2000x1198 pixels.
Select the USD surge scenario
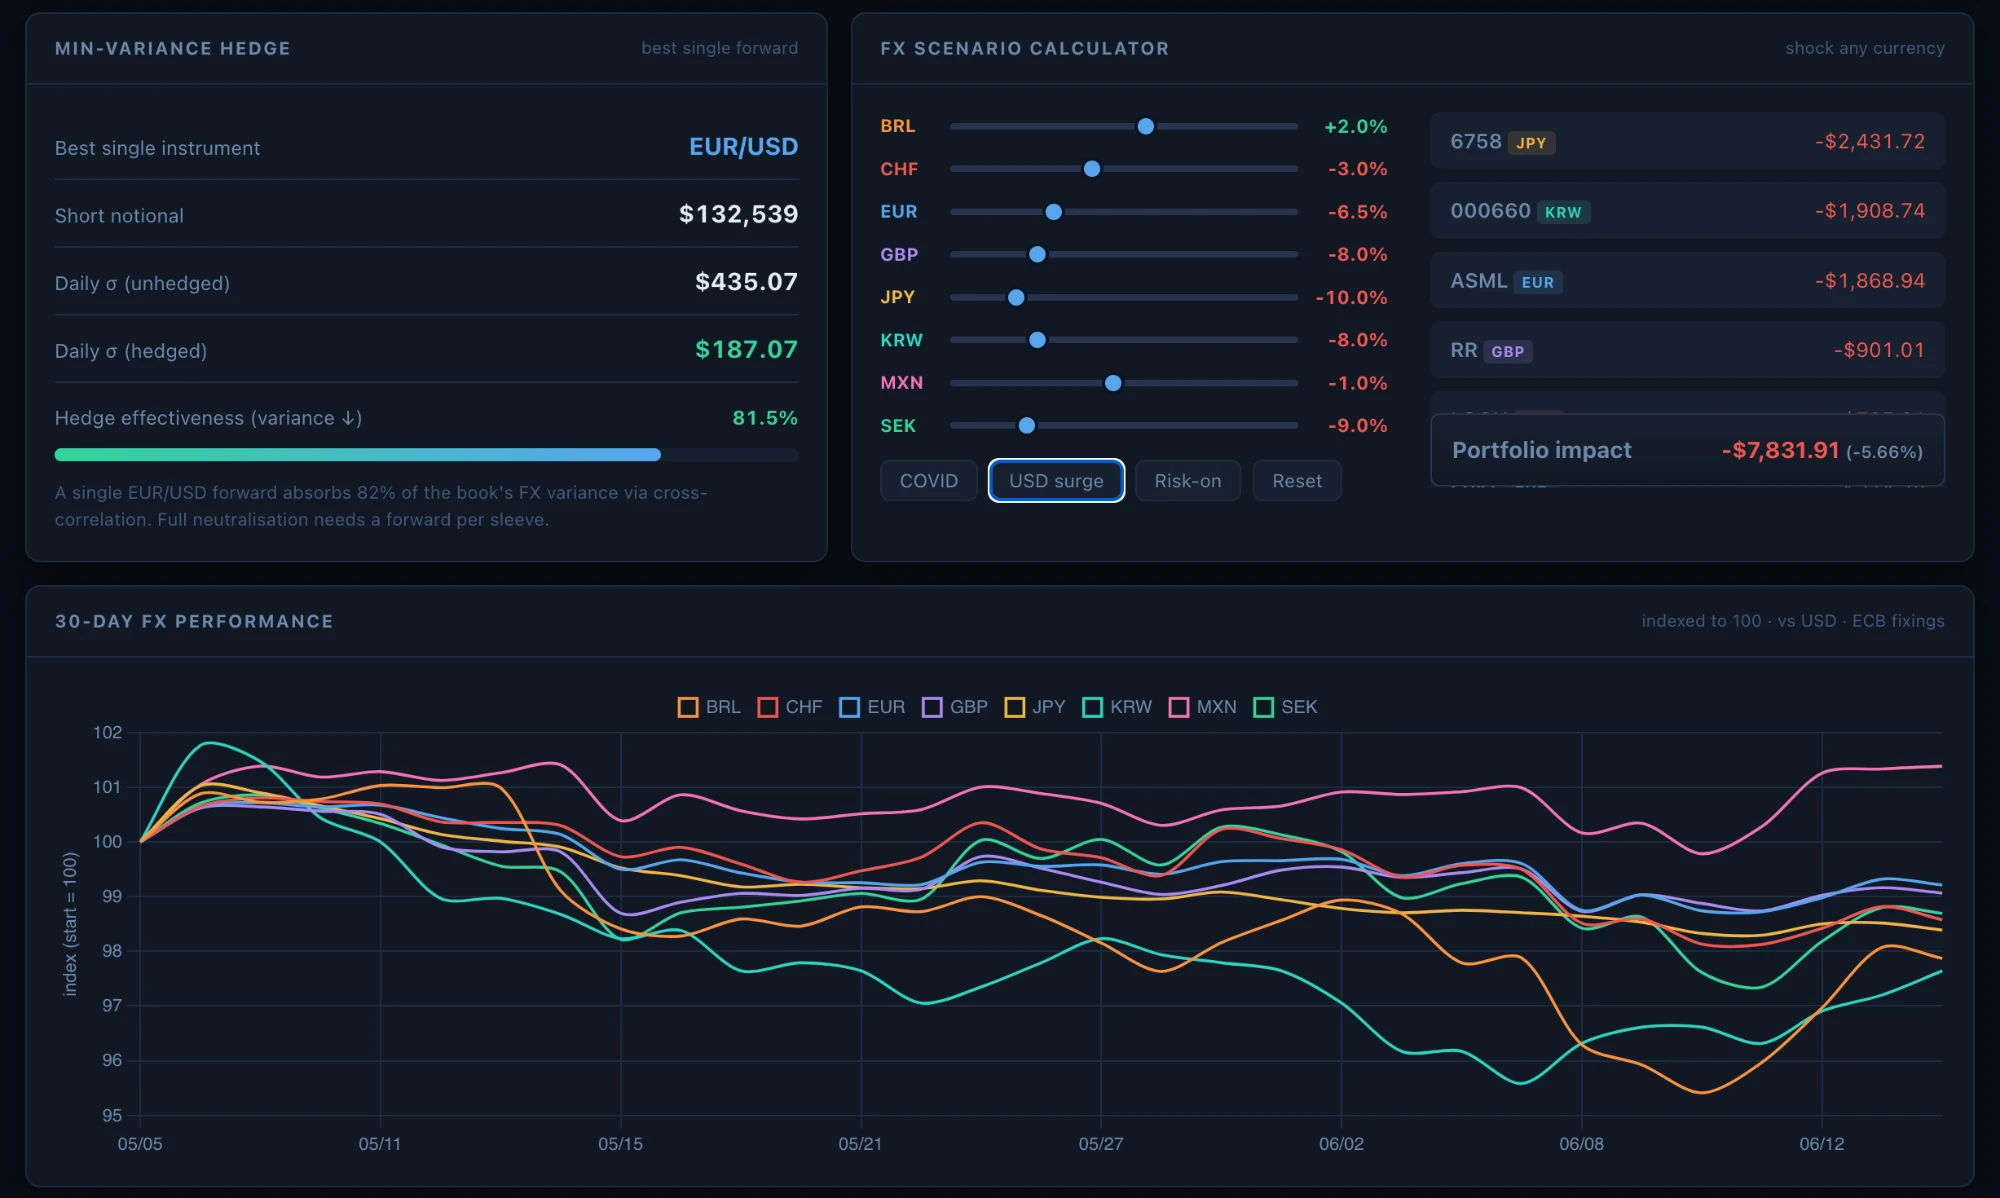(1056, 481)
